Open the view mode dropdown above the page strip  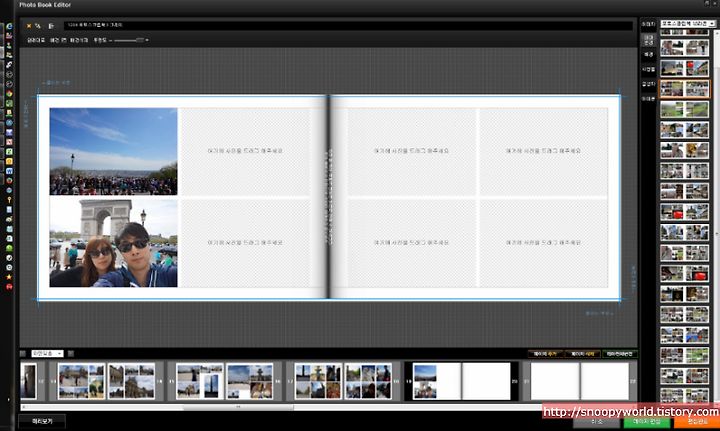[x=47, y=353]
